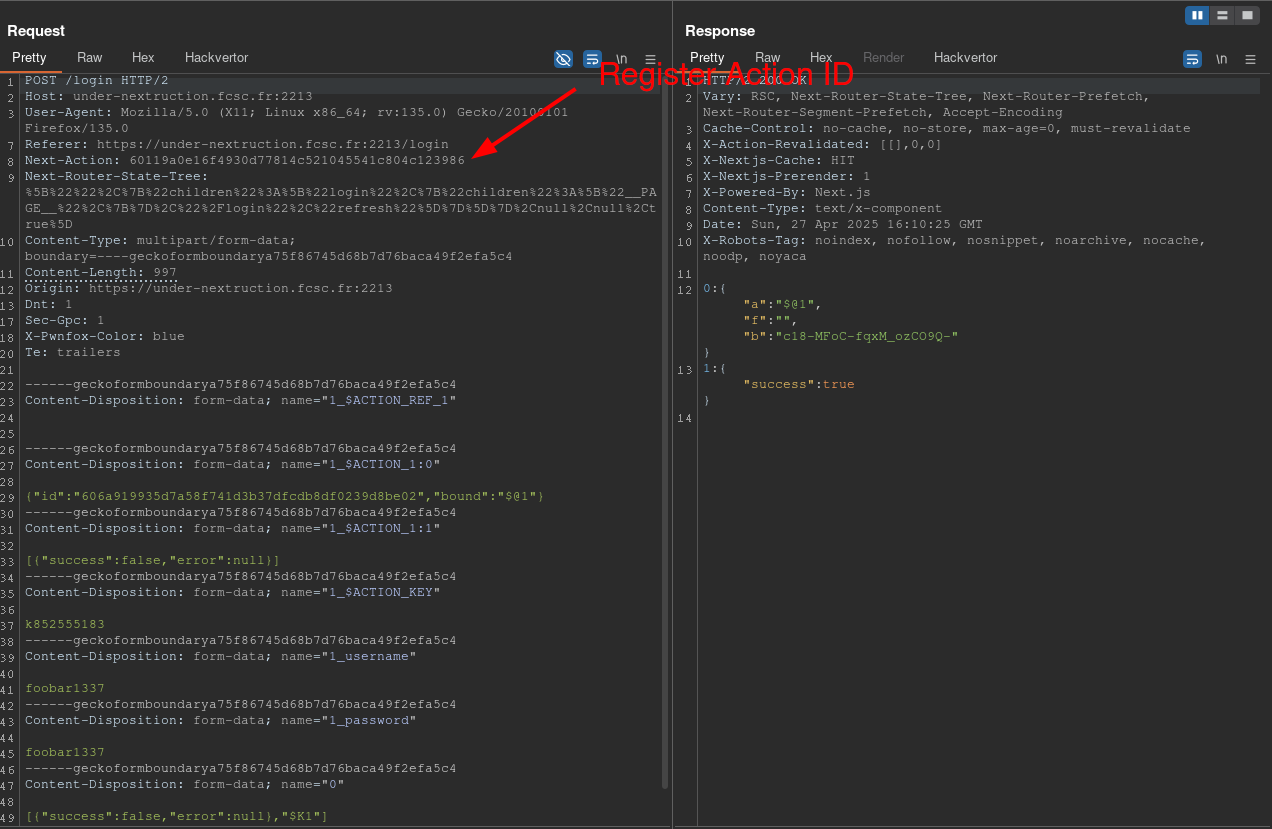The height and width of the screenshot is (829, 1272).
Task: Click the 'Dnt: 1' header line
Action: [49, 304]
